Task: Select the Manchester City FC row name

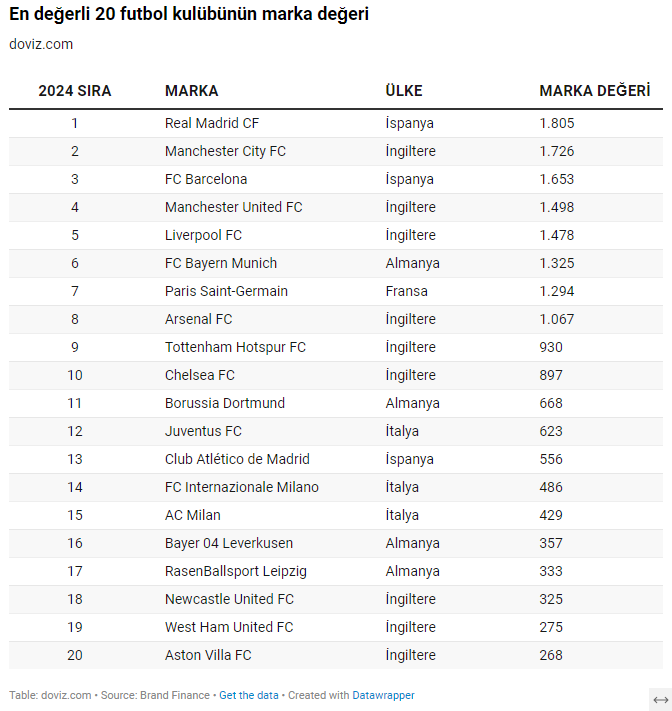Action: (x=225, y=151)
